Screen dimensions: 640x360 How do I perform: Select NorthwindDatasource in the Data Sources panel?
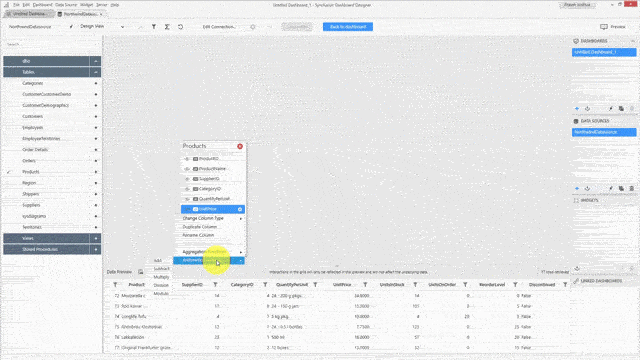pos(604,132)
